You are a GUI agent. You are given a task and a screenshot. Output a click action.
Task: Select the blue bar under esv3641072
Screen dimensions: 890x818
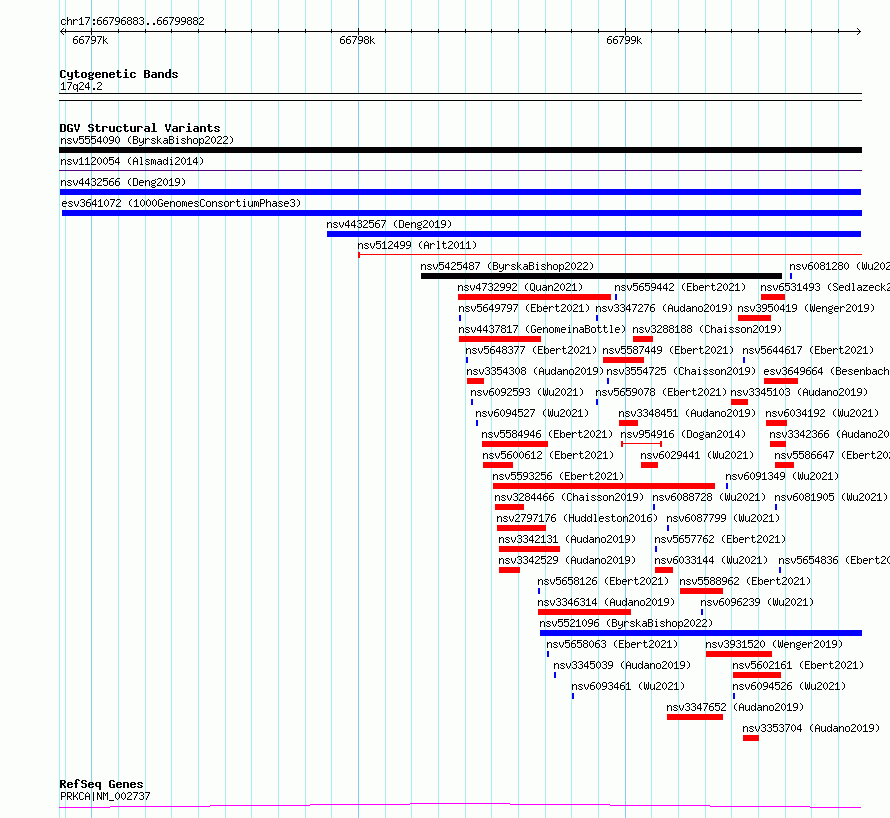pyautogui.click(x=461, y=213)
